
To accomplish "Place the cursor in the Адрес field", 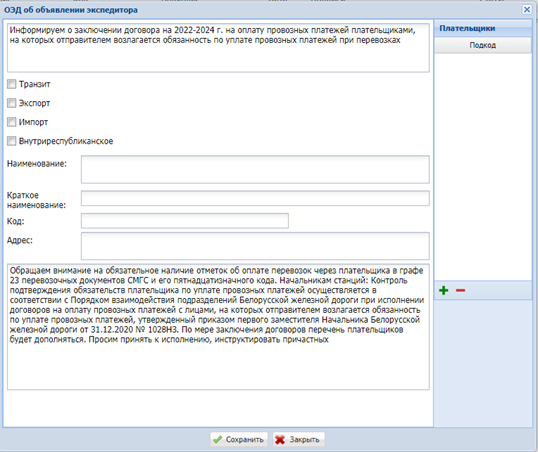I will [x=255, y=246].
